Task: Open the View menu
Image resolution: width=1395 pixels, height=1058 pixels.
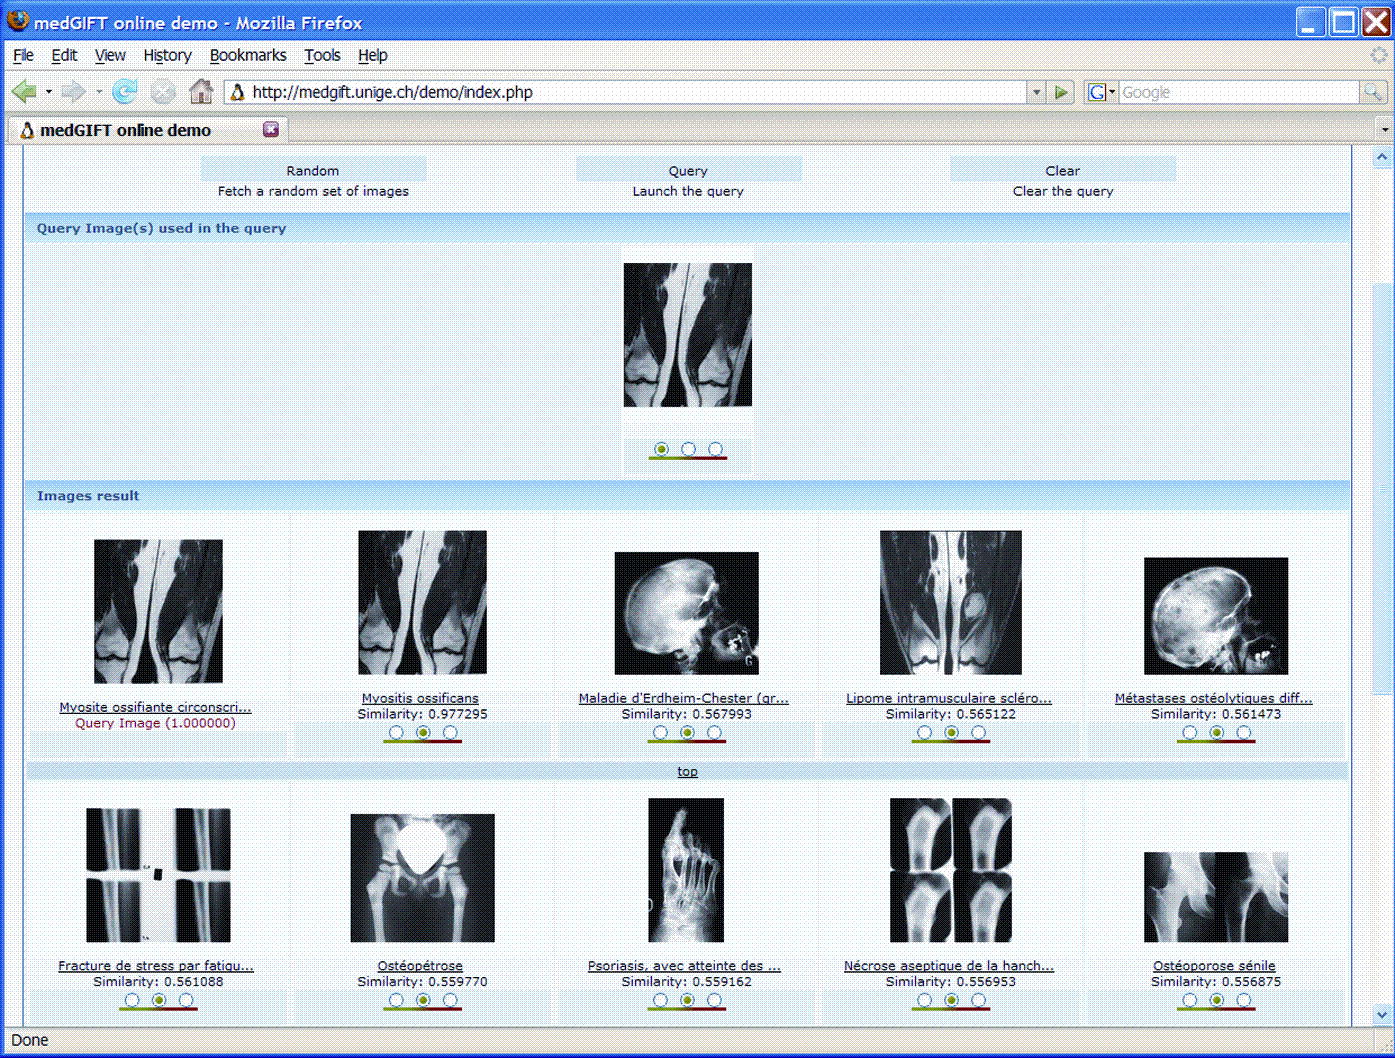Action: click(x=110, y=55)
